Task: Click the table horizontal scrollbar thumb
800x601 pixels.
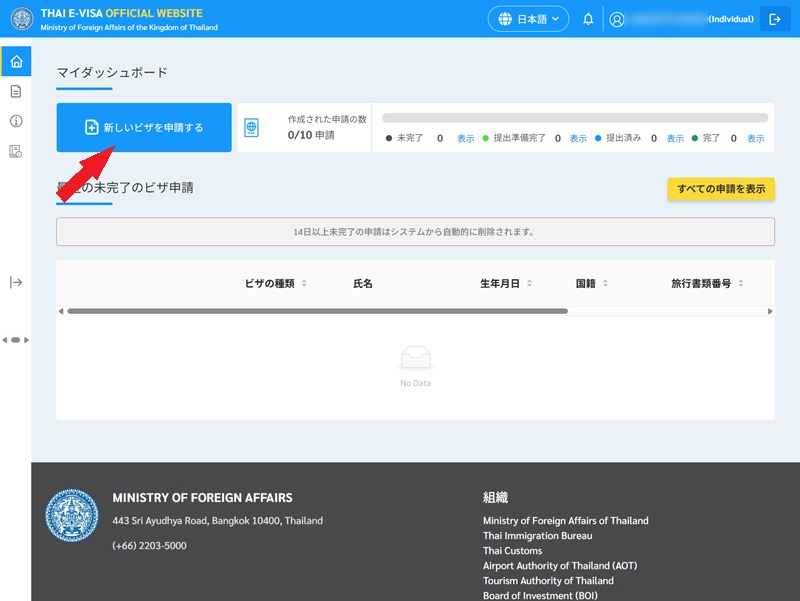Action: point(317,311)
